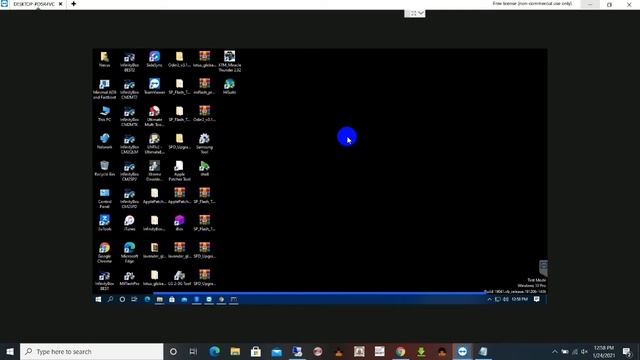This screenshot has width=640, height=360.
Task: Open the local taskbar clock and date
Action: [604, 351]
